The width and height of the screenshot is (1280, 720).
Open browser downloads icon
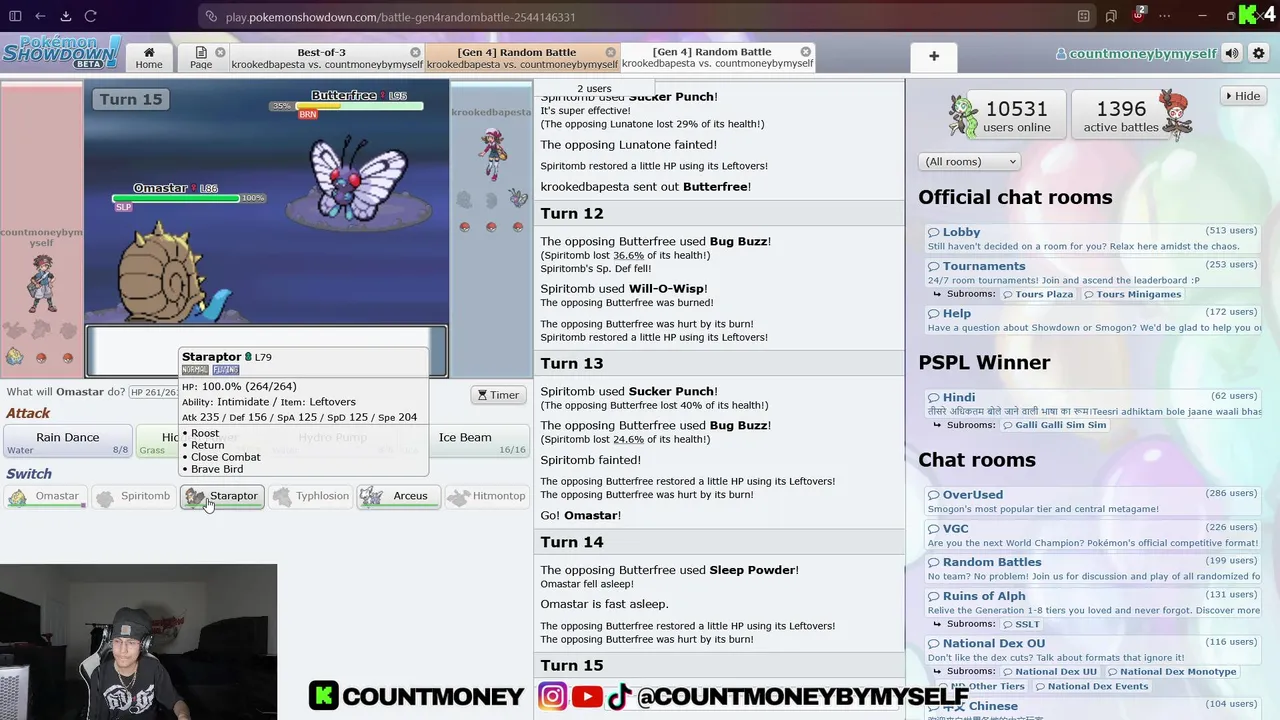[x=65, y=16]
